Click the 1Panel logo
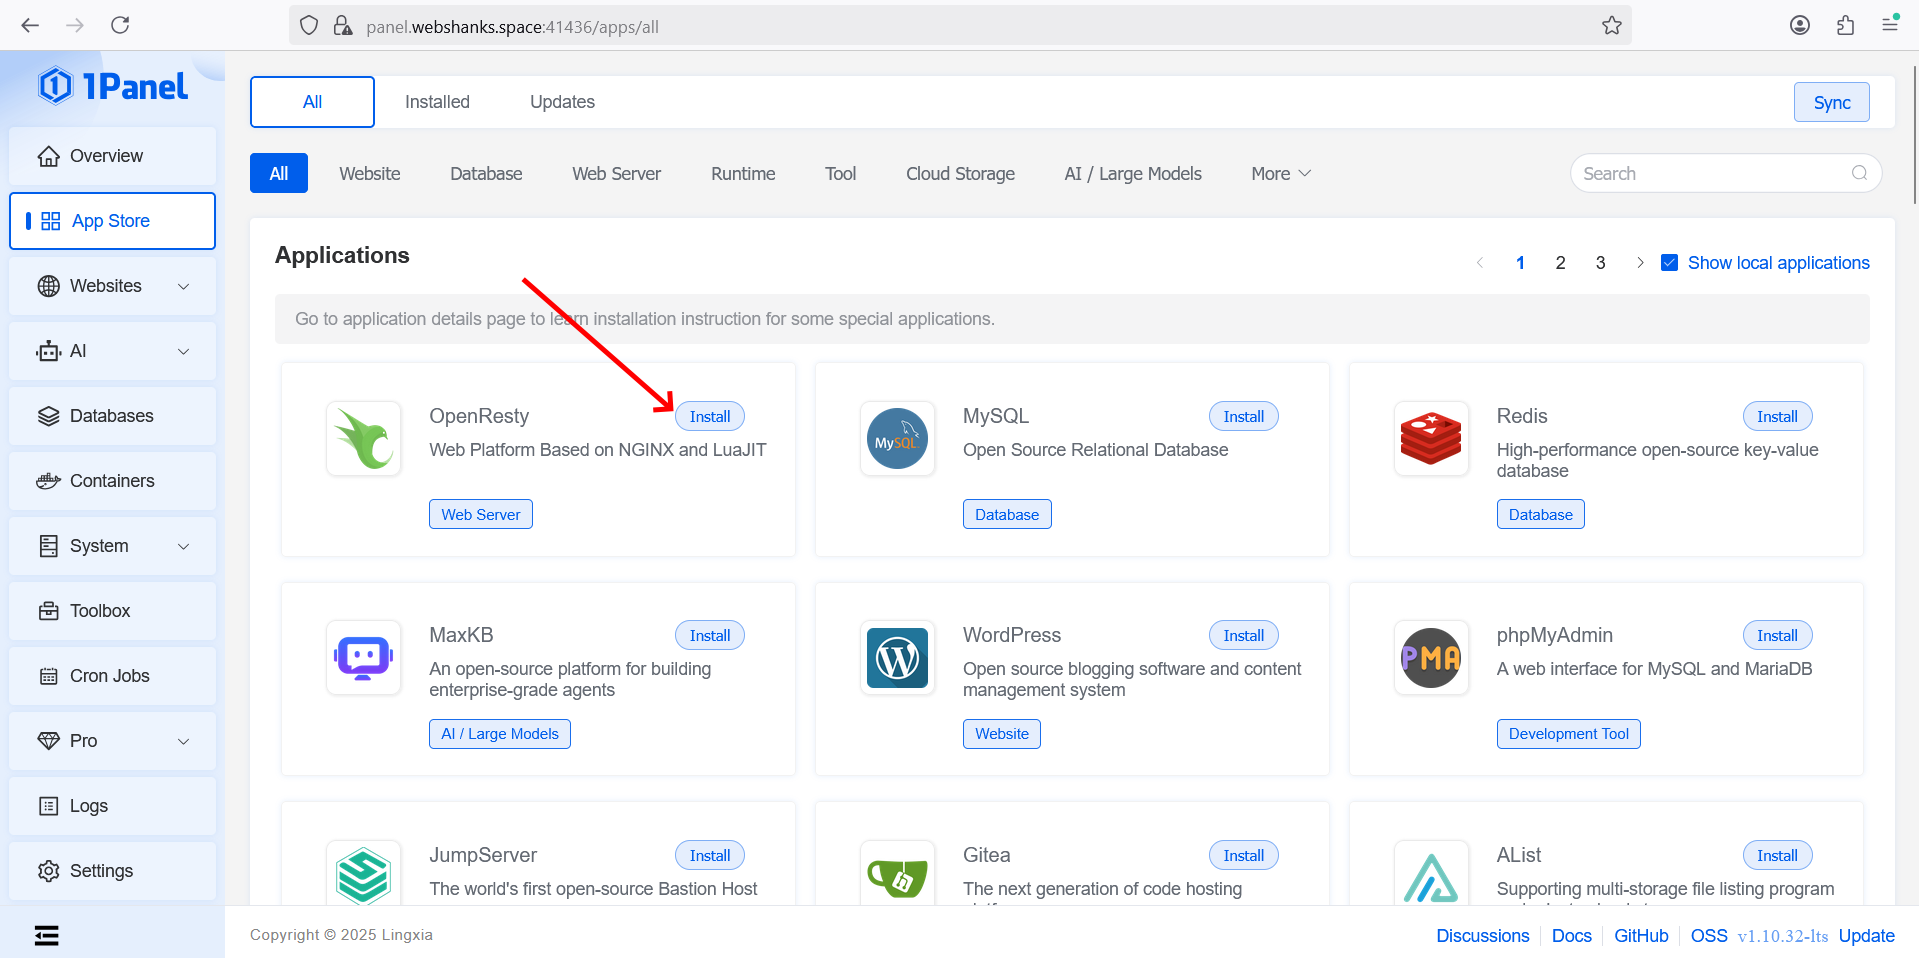1919x958 pixels. coord(113,87)
